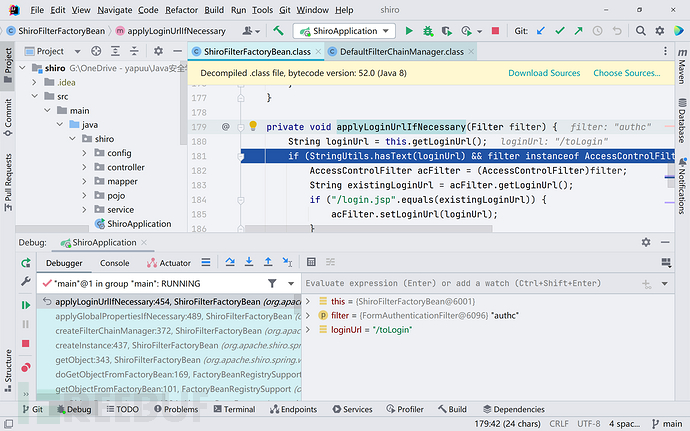Click the yellow light bulb intention icon
Image resolution: width=690 pixels, height=431 pixels.
(253, 126)
